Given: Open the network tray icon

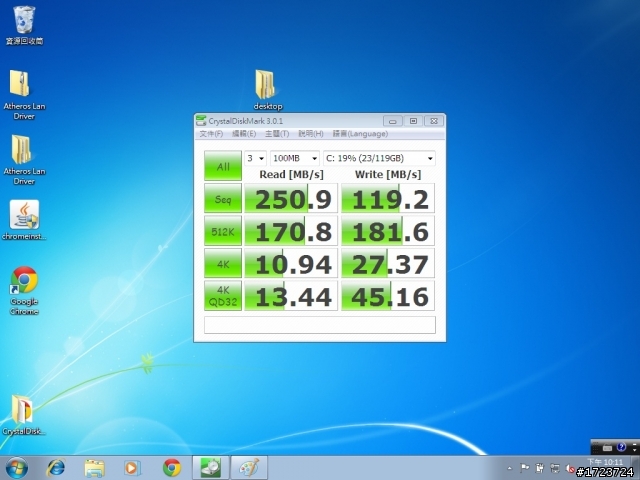Looking at the screenshot, I should pos(555,468).
